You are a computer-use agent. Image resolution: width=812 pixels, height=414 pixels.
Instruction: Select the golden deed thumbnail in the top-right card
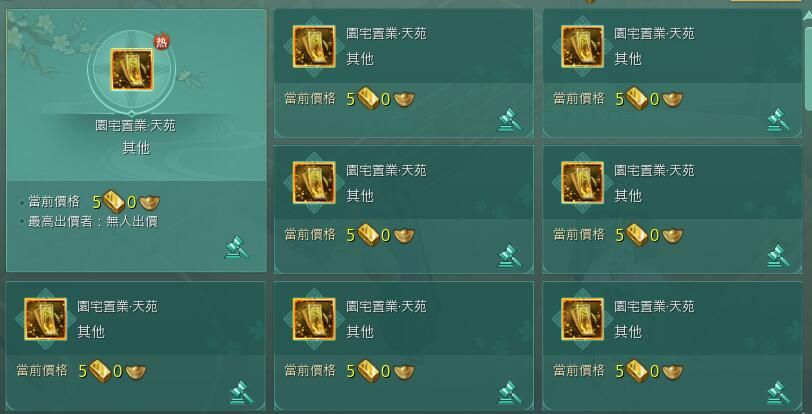coord(583,47)
